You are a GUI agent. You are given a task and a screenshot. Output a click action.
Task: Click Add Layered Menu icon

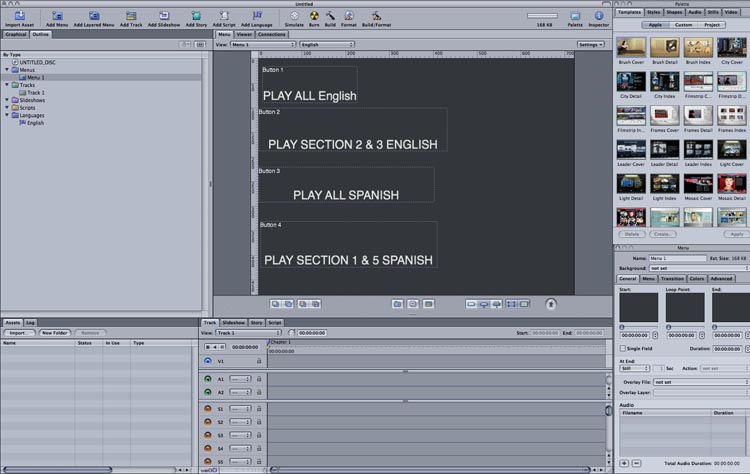(94, 16)
